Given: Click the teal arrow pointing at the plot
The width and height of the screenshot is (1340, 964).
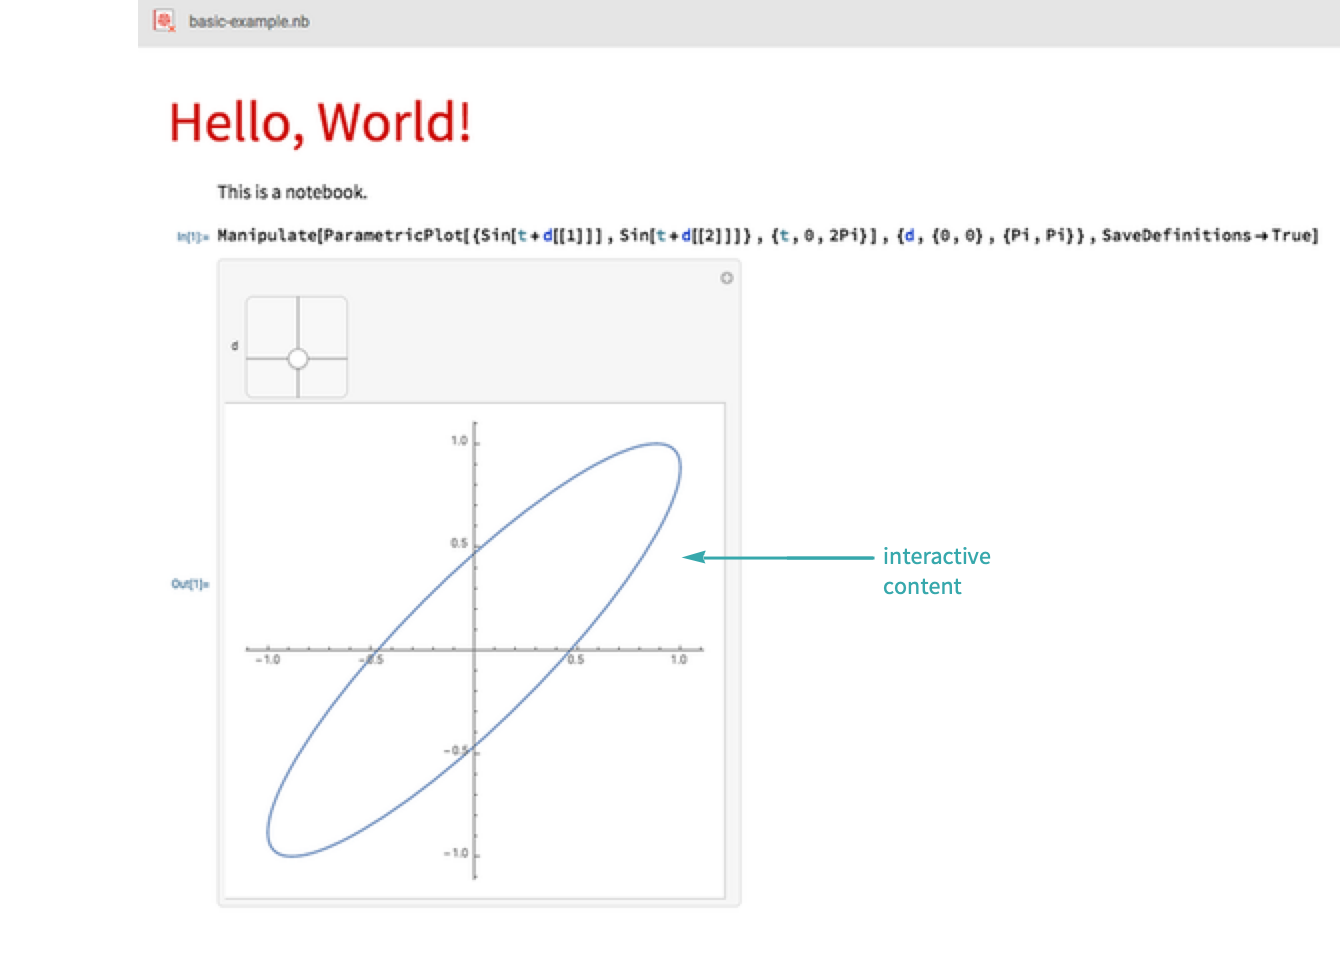Looking at the screenshot, I should tap(780, 557).
